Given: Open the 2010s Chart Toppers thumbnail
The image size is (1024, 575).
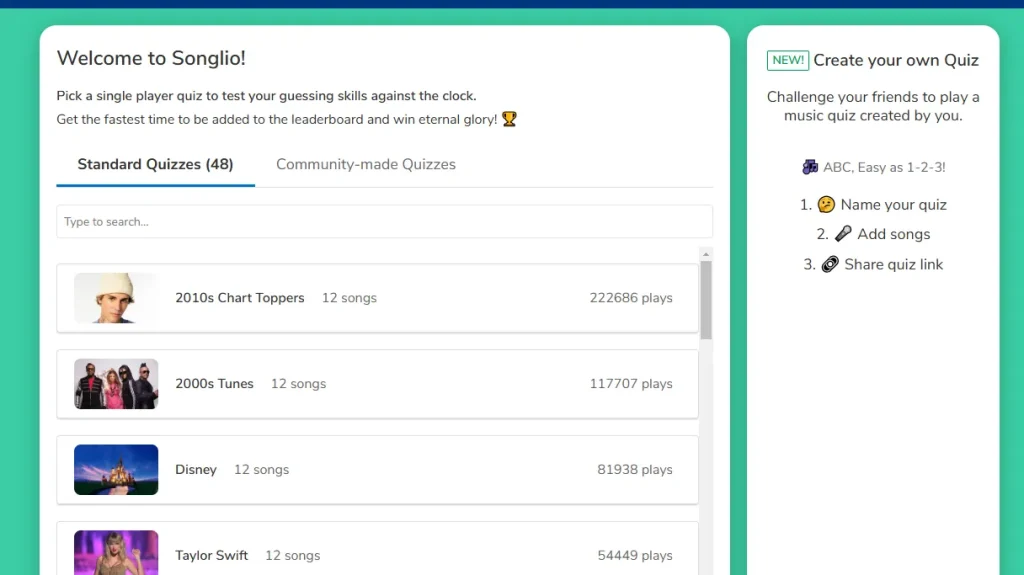Looking at the screenshot, I should point(116,298).
